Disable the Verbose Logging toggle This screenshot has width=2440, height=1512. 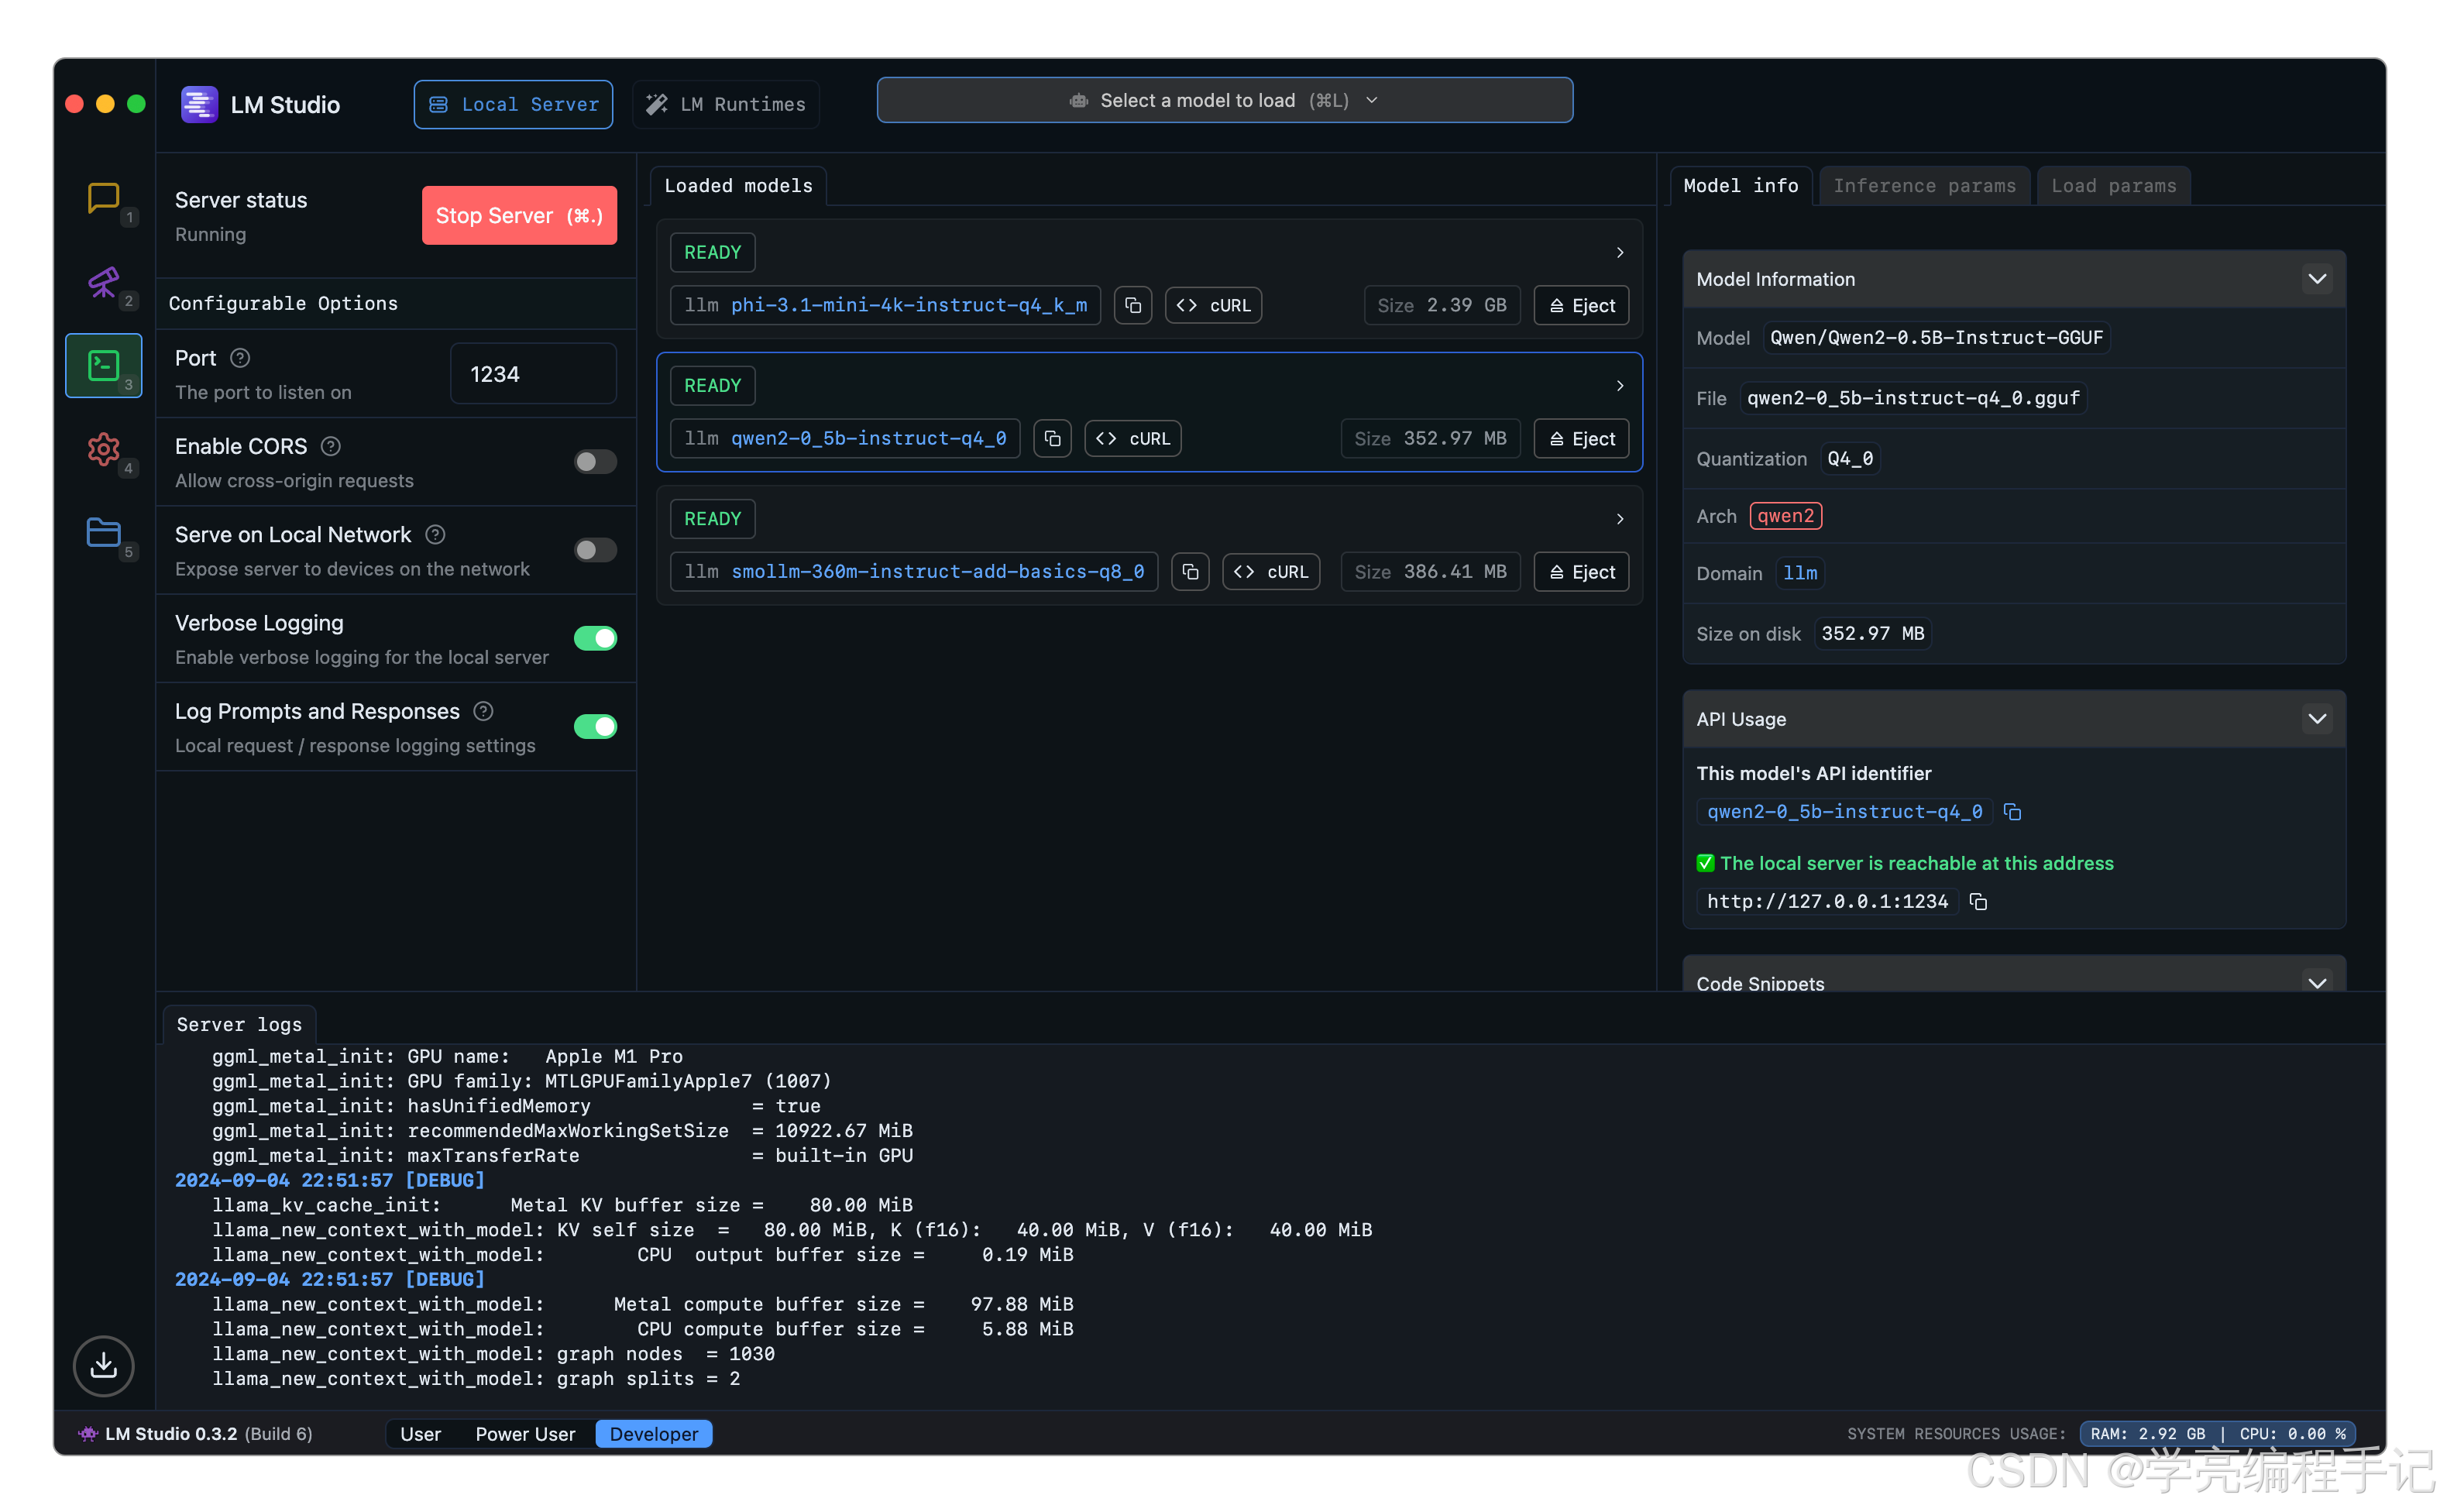point(595,639)
